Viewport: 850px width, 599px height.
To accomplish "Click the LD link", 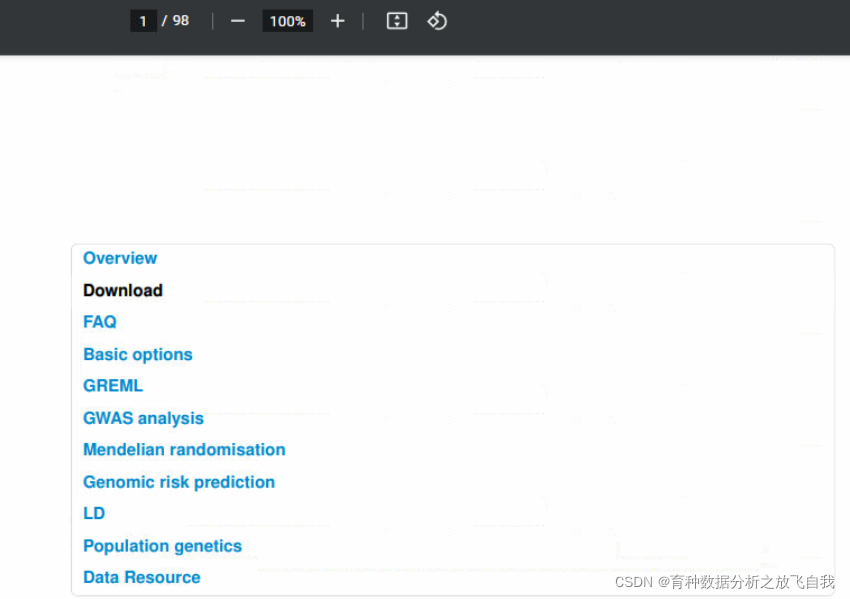I will 94,514.
